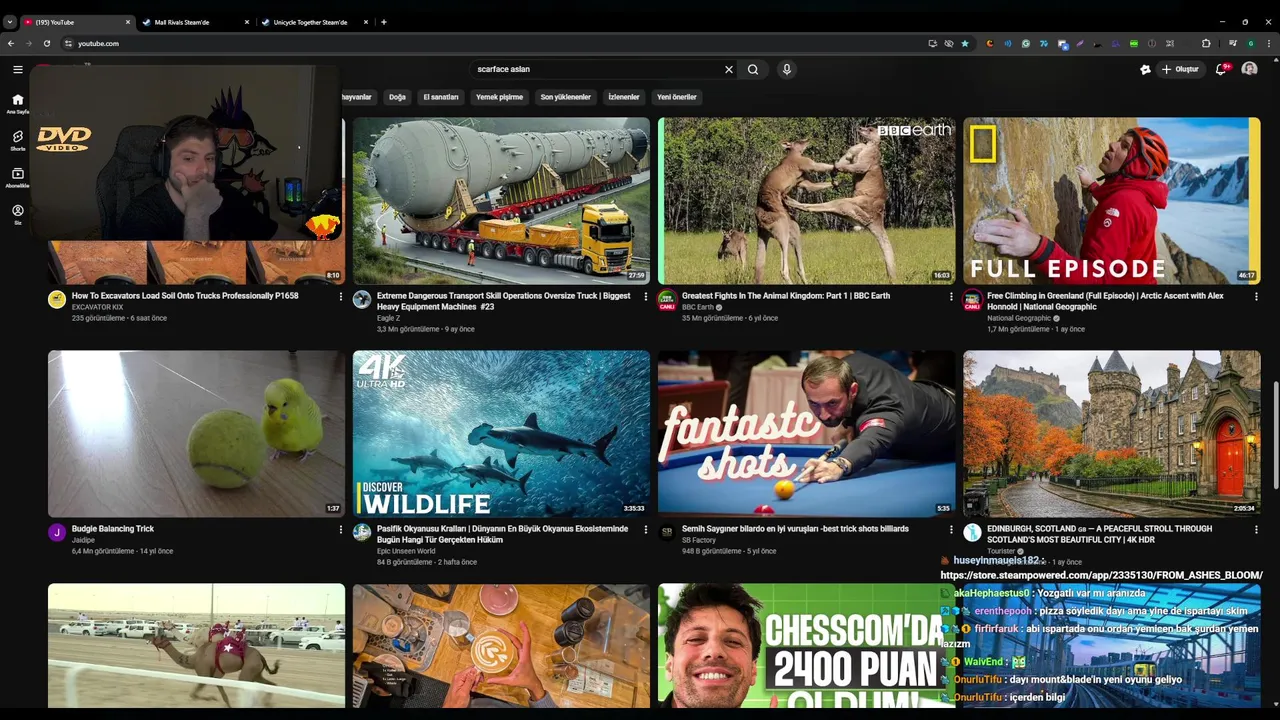Start voice search with microphone icon
The image size is (1280, 720).
point(787,69)
